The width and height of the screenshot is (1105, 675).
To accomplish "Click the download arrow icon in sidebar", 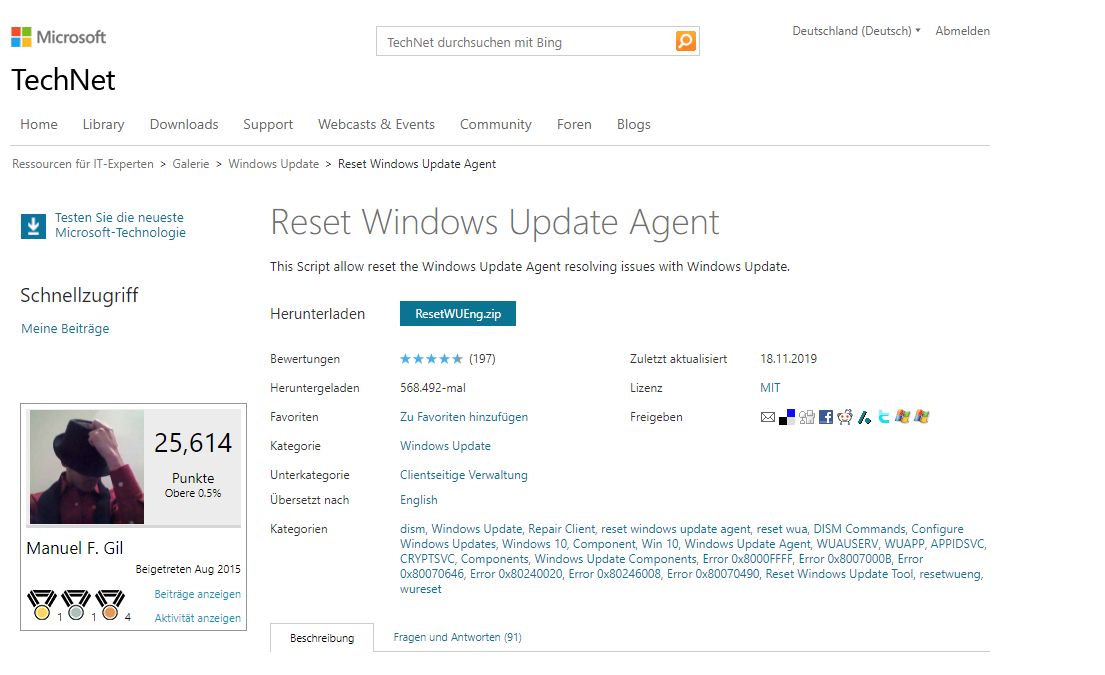I will (x=33, y=226).
